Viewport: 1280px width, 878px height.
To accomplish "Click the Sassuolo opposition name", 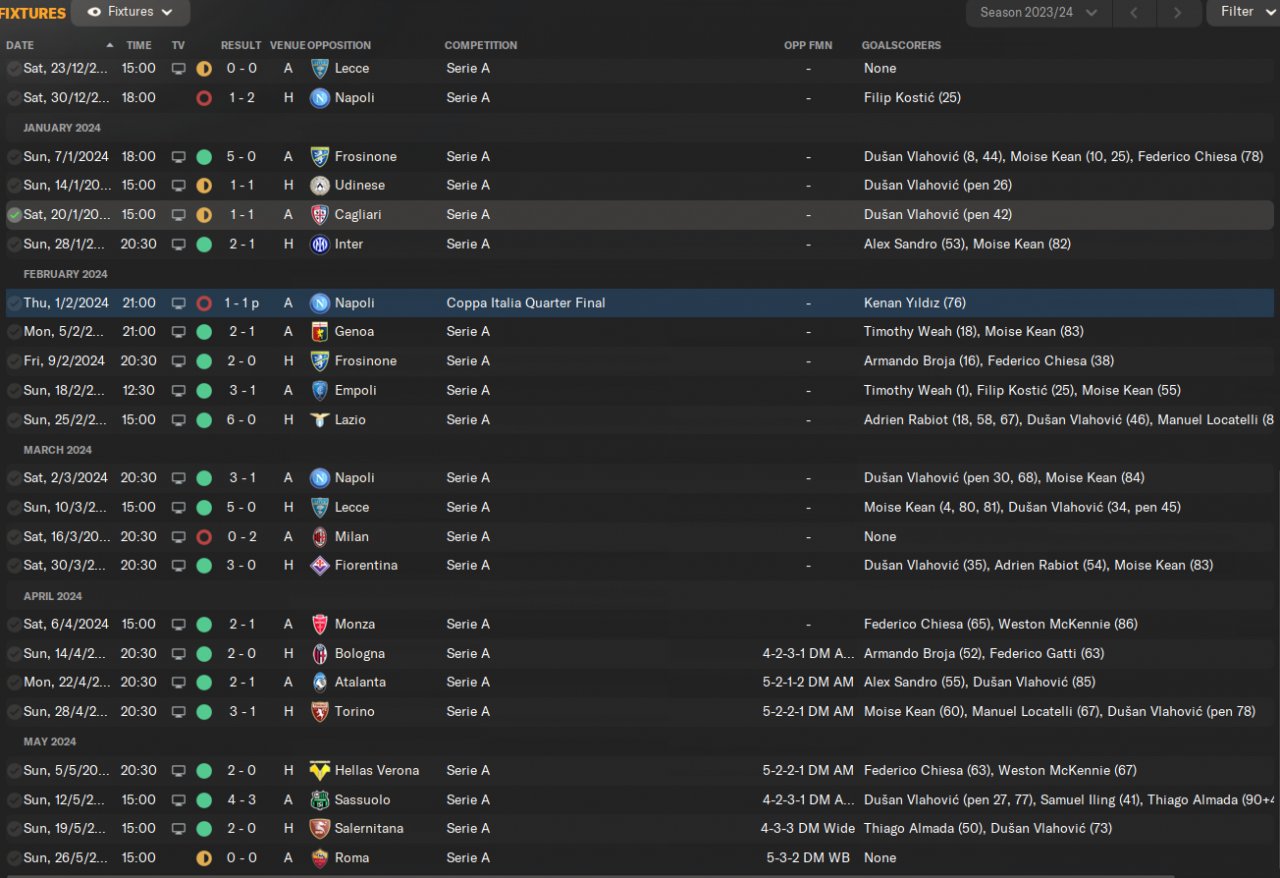I will pyautogui.click(x=363, y=800).
